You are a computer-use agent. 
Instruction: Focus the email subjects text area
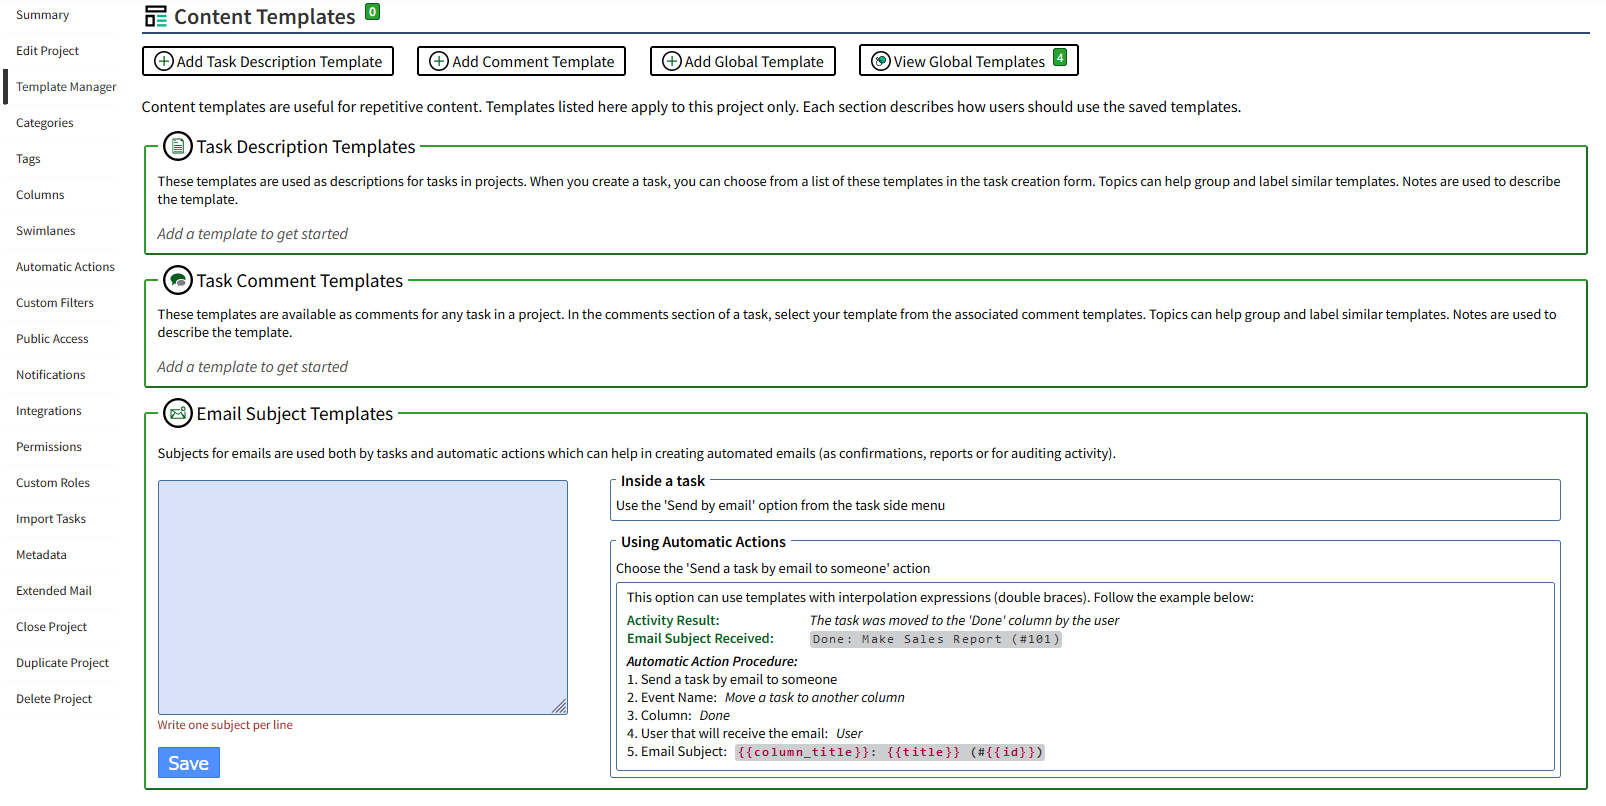click(x=363, y=597)
